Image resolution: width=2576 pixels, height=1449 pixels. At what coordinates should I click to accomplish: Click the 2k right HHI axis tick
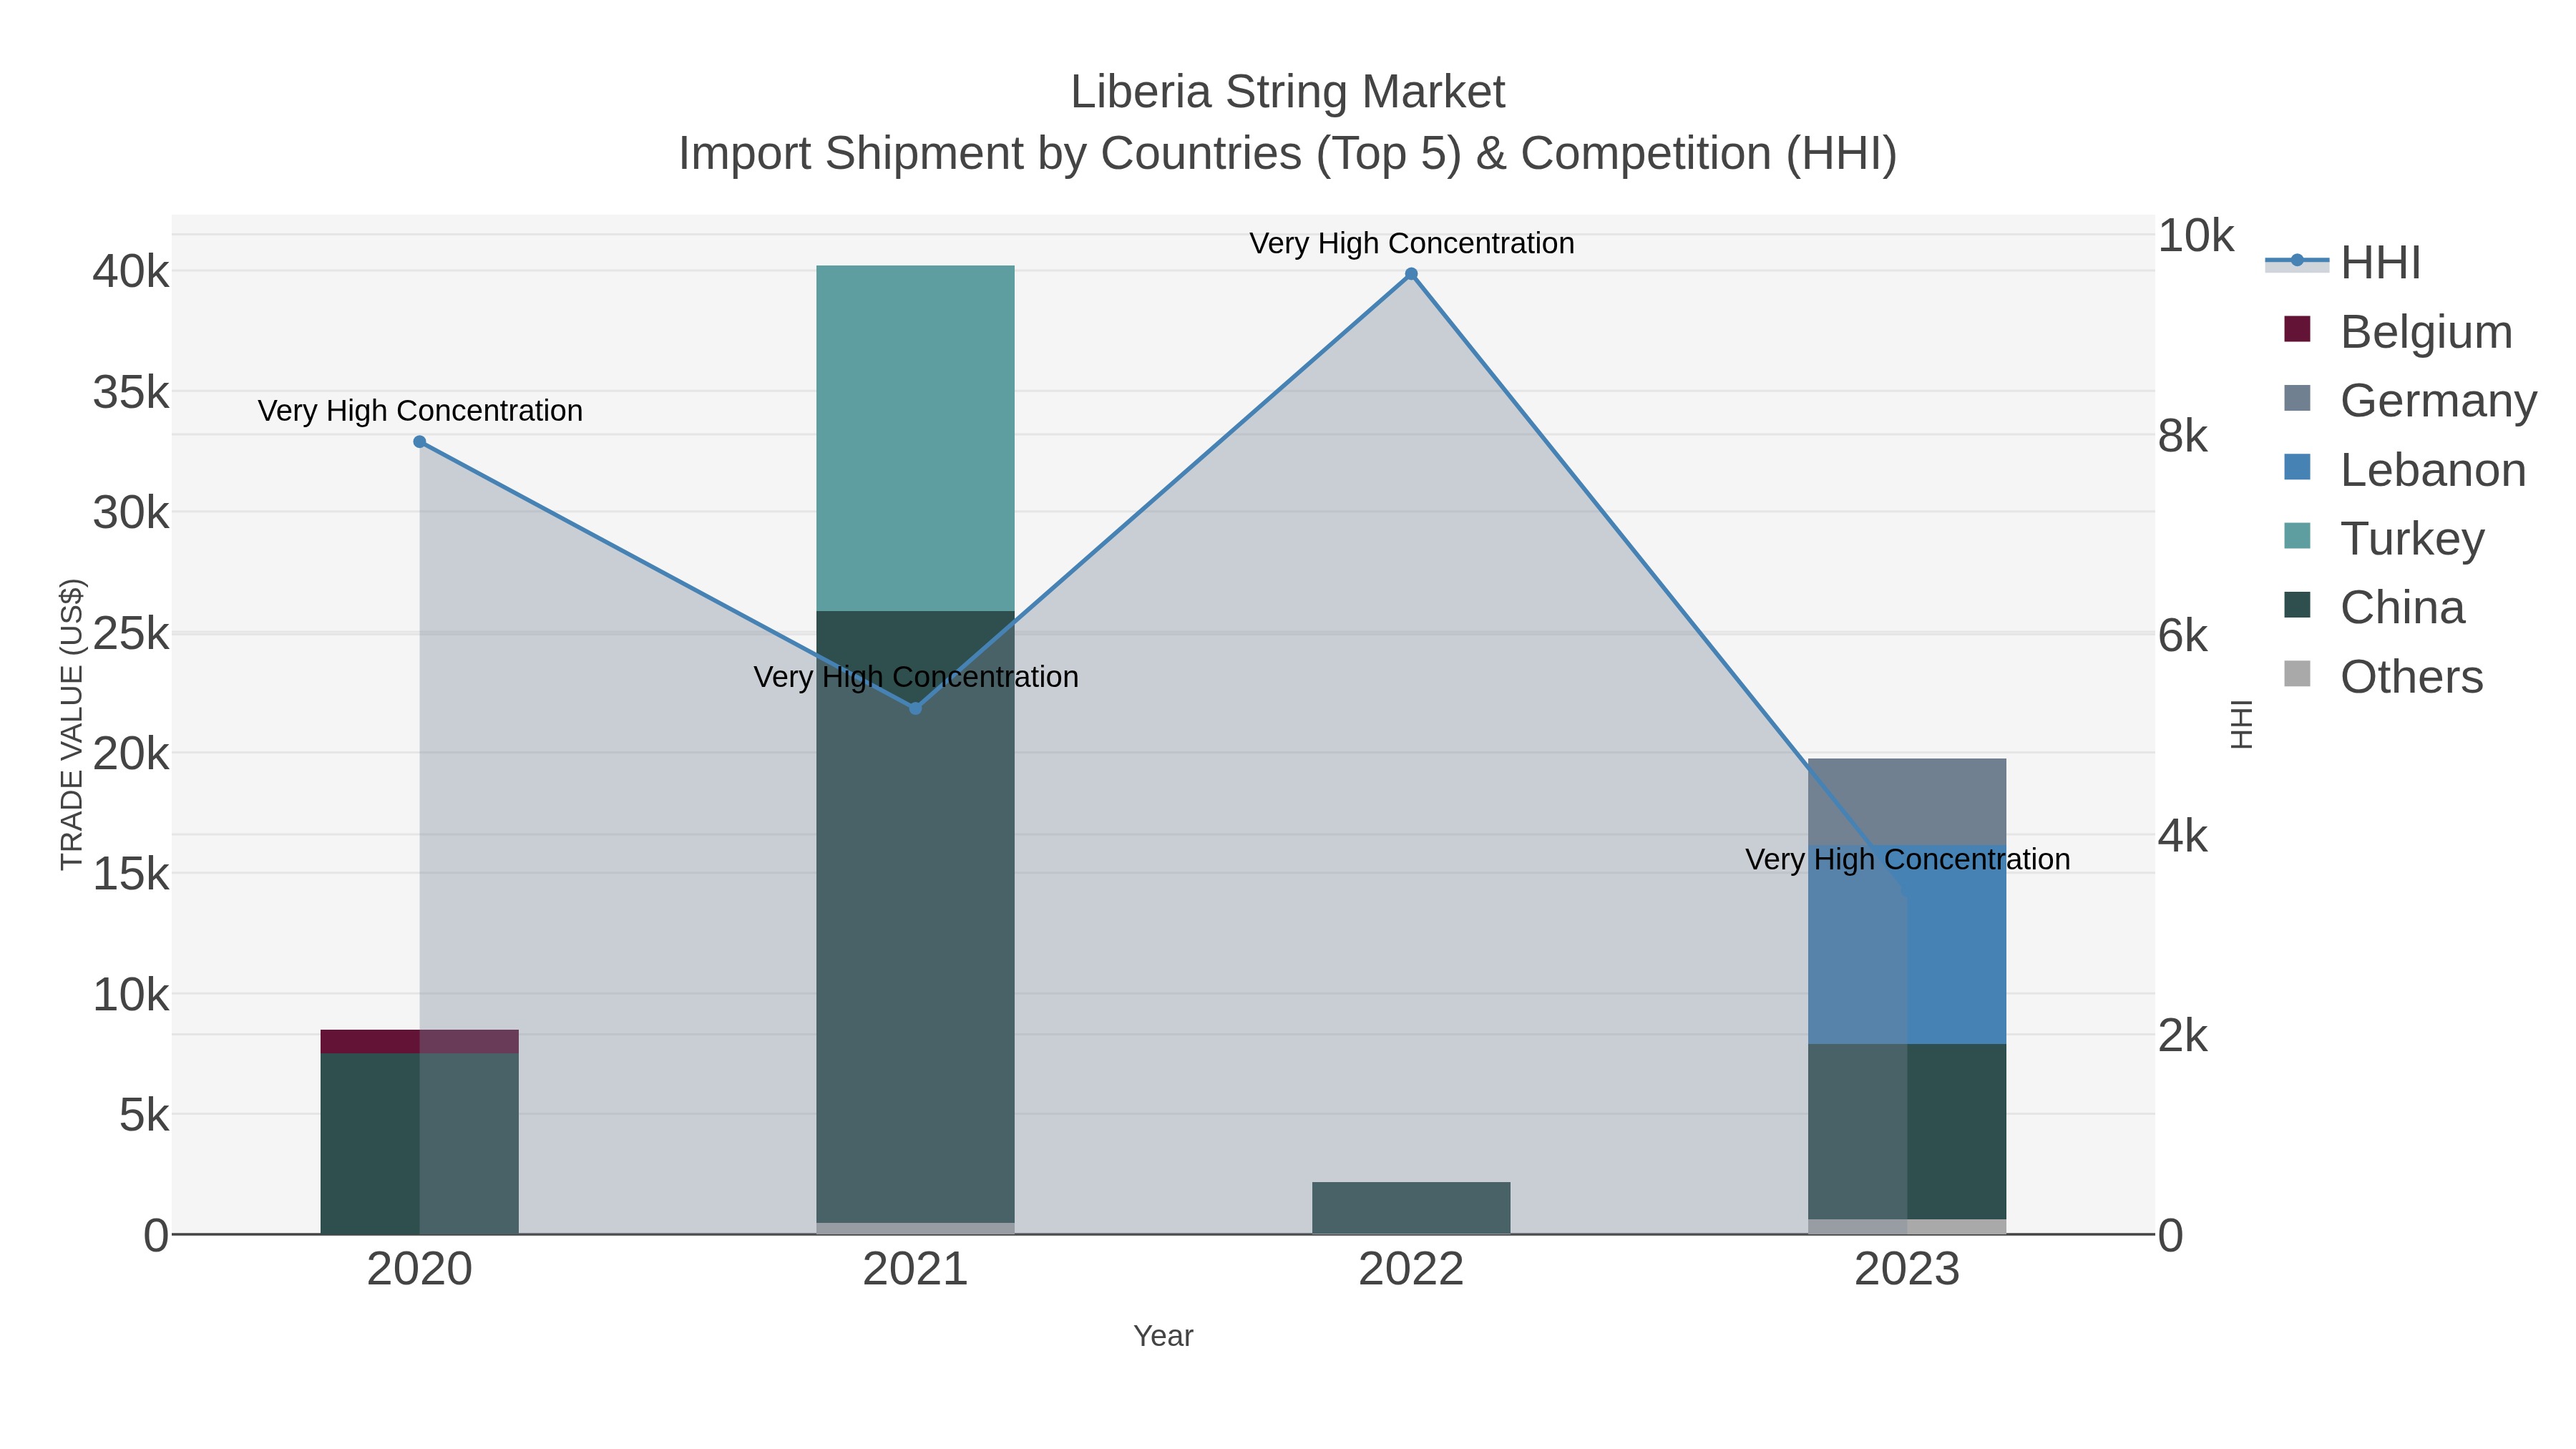click(x=2183, y=1036)
